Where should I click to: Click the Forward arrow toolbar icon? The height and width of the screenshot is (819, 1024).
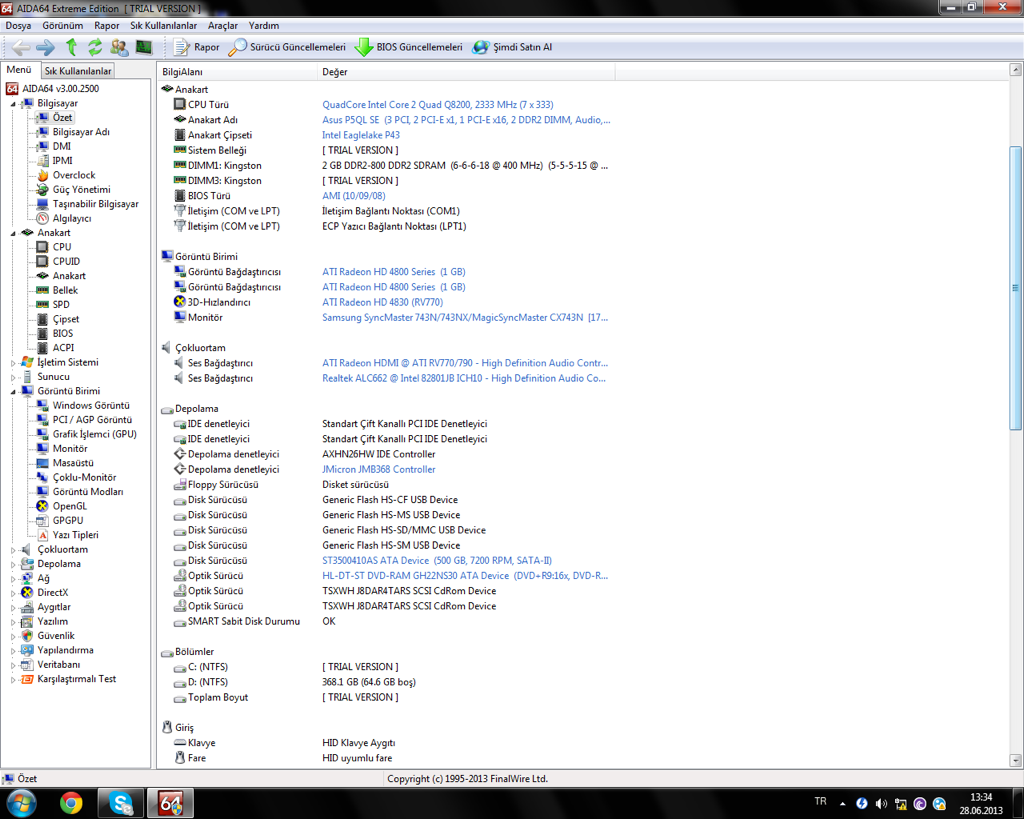pos(45,47)
